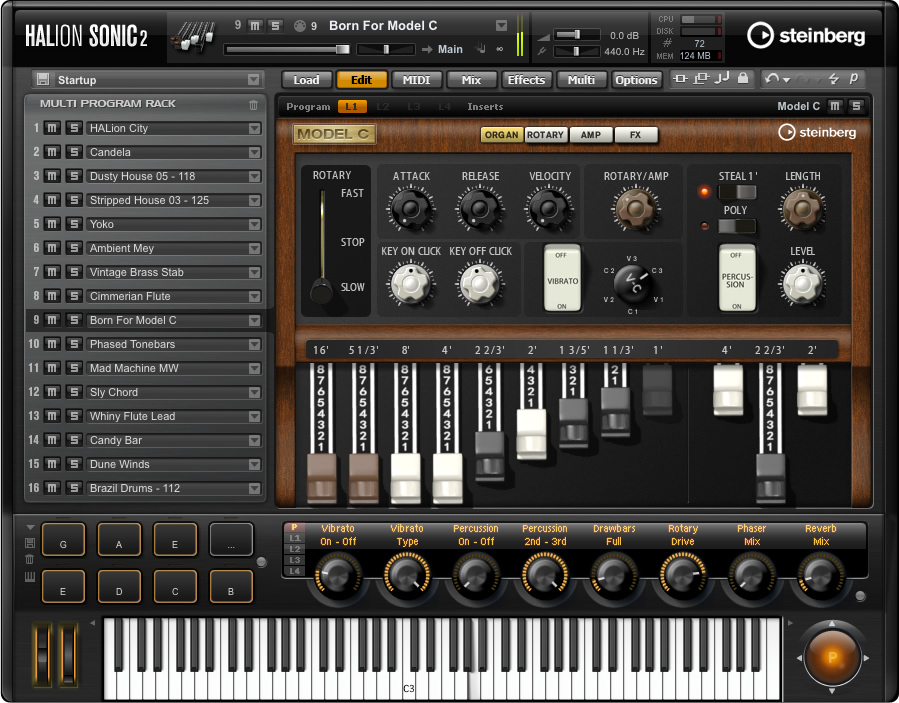Click the lightning bolt icon near the p symbol
The width and height of the screenshot is (899, 703).
click(x=835, y=79)
